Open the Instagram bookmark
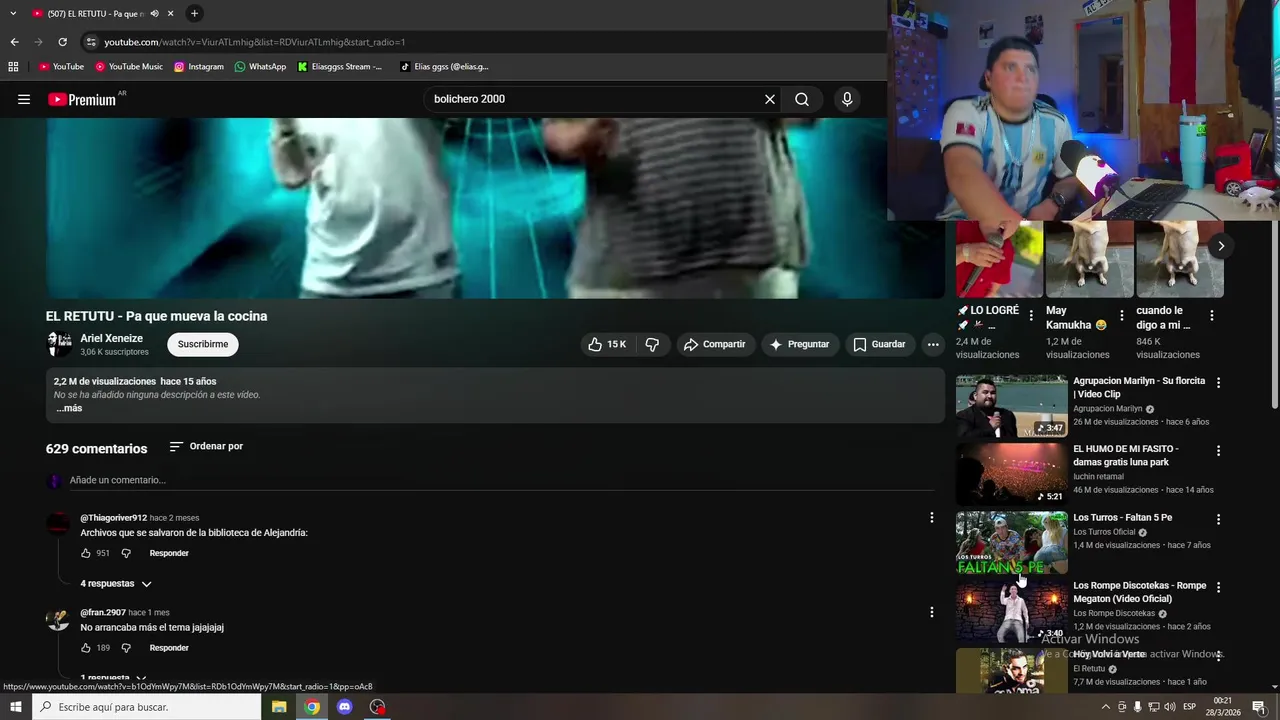 pos(199,67)
